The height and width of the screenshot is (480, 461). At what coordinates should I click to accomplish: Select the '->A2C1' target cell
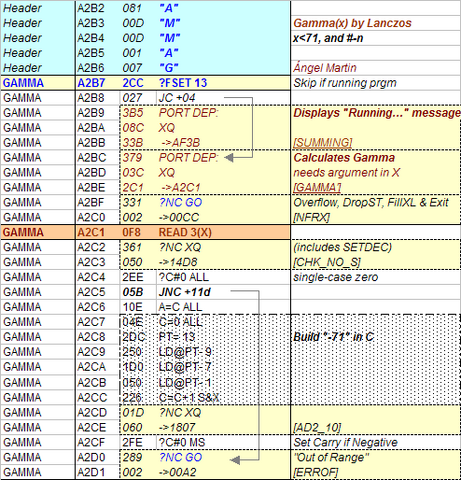click(180, 187)
